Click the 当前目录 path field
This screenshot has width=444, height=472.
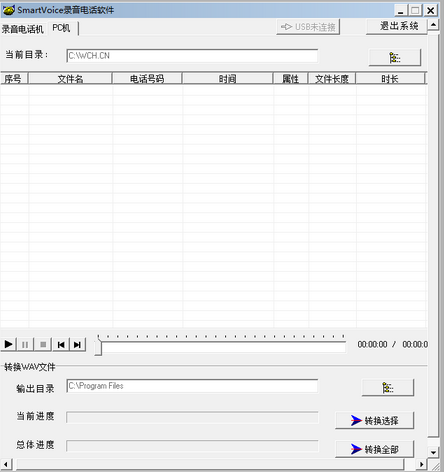(192, 56)
